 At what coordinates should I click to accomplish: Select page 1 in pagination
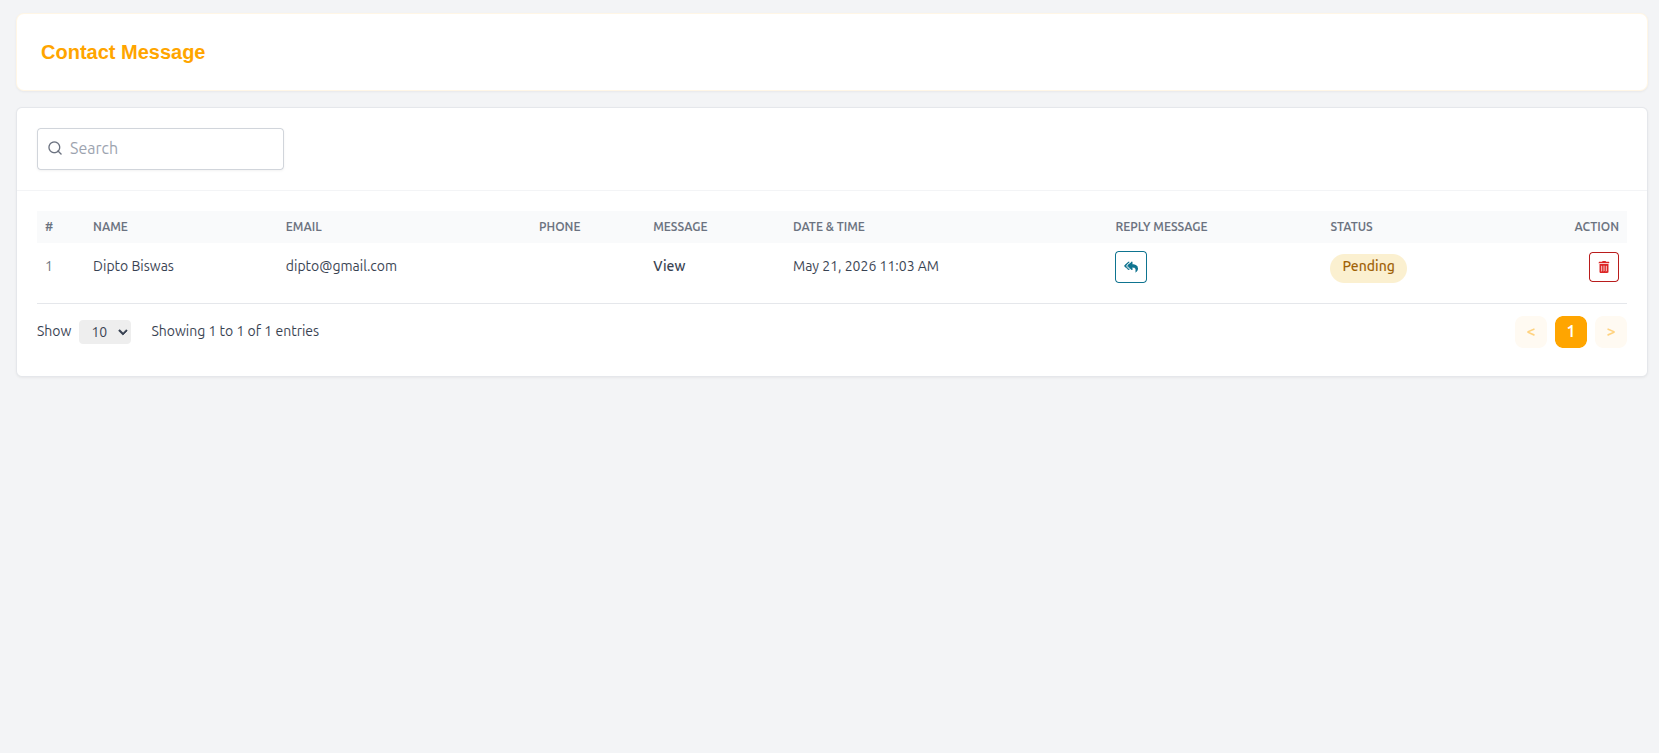(x=1571, y=332)
